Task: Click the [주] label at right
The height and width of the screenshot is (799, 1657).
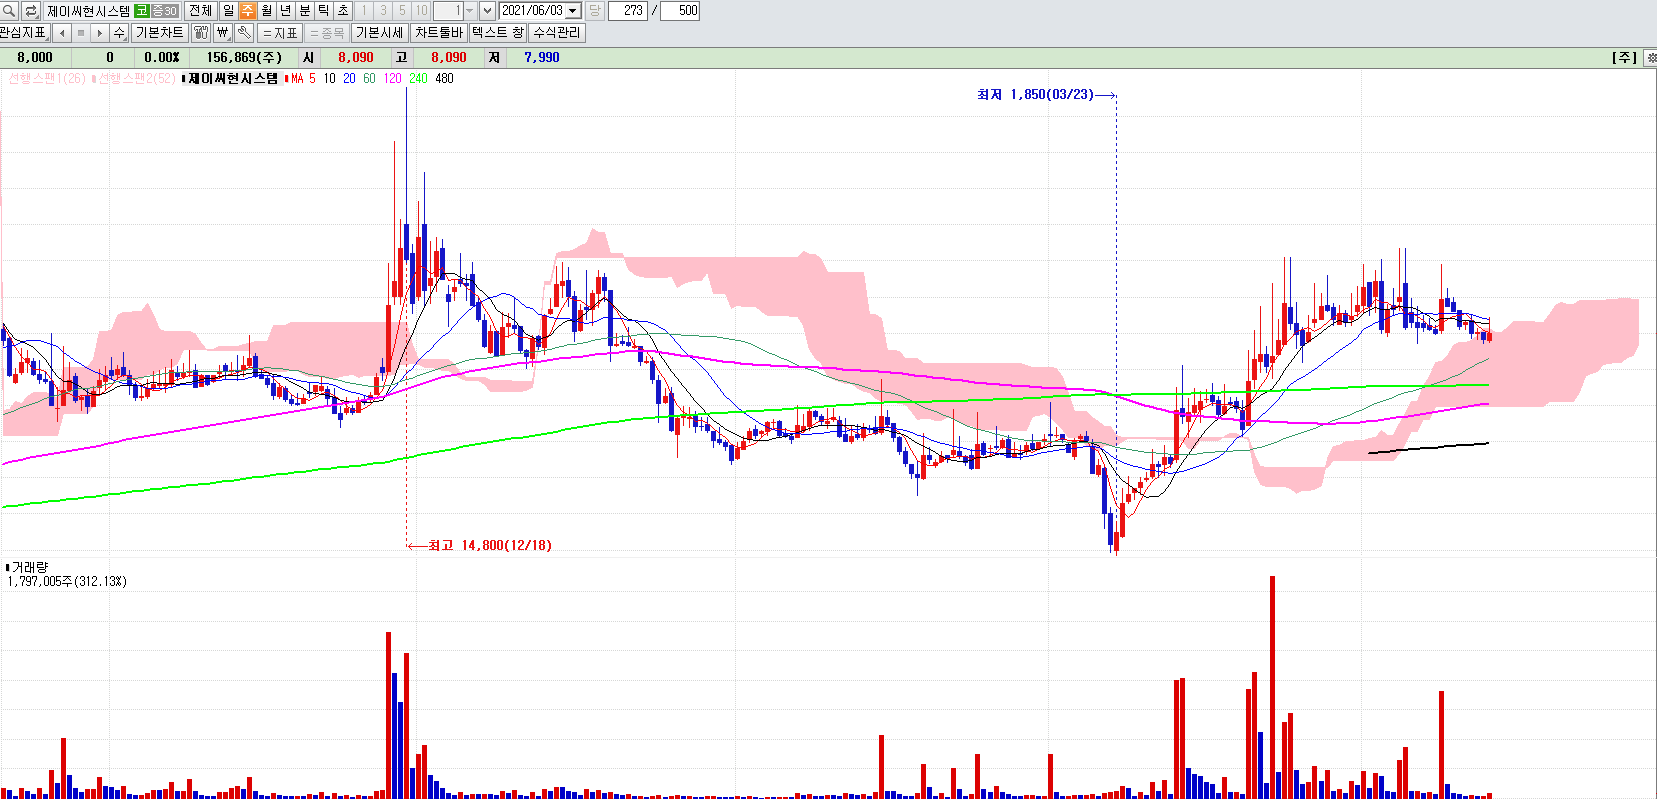Action: pos(1624,57)
